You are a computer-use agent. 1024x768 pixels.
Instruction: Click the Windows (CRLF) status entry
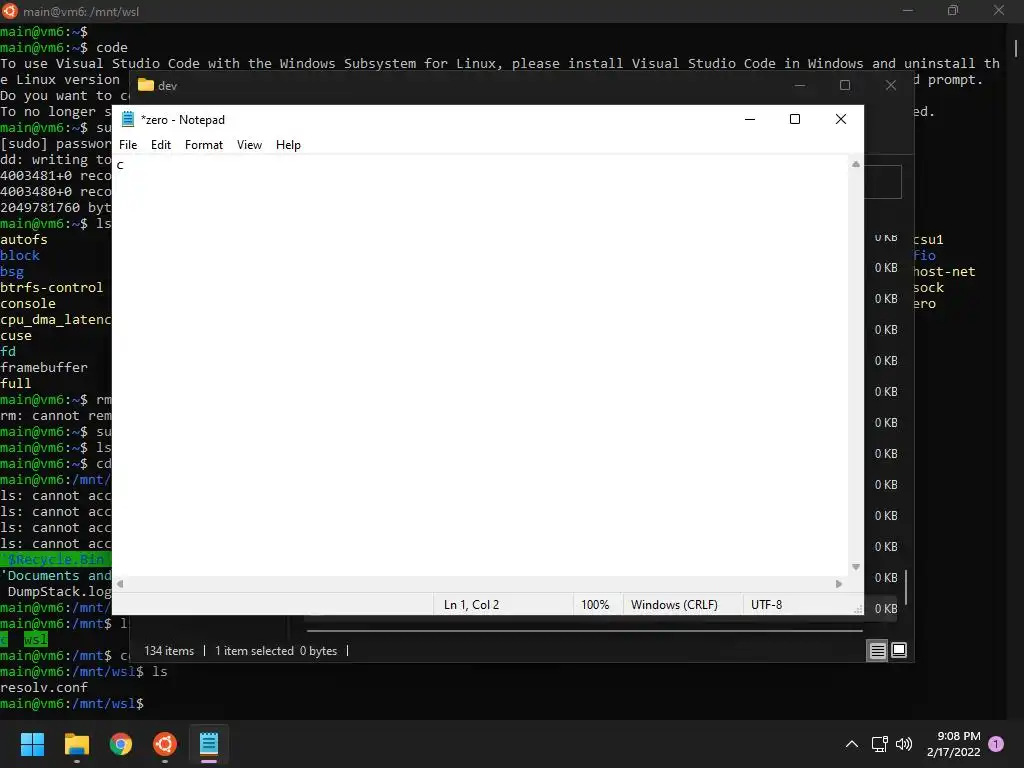click(x=674, y=605)
